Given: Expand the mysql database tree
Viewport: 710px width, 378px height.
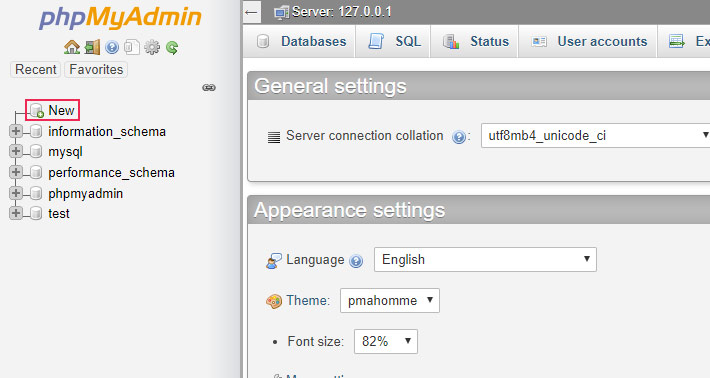Looking at the screenshot, I should click(x=16, y=151).
